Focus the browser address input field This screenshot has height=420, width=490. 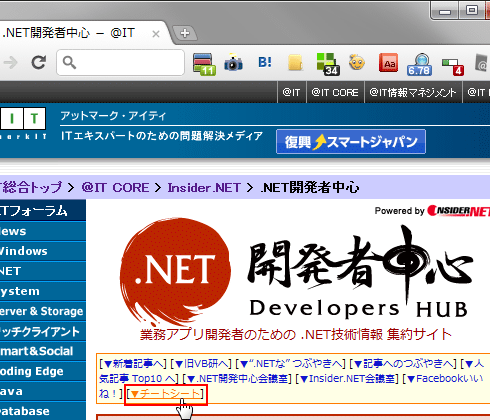coord(120,62)
